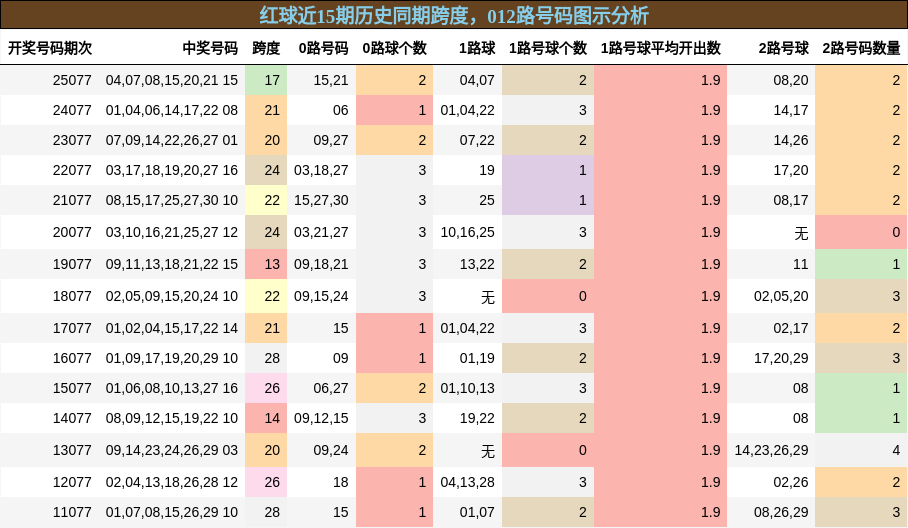
Task: Click period number 12077
Action: 72,482
